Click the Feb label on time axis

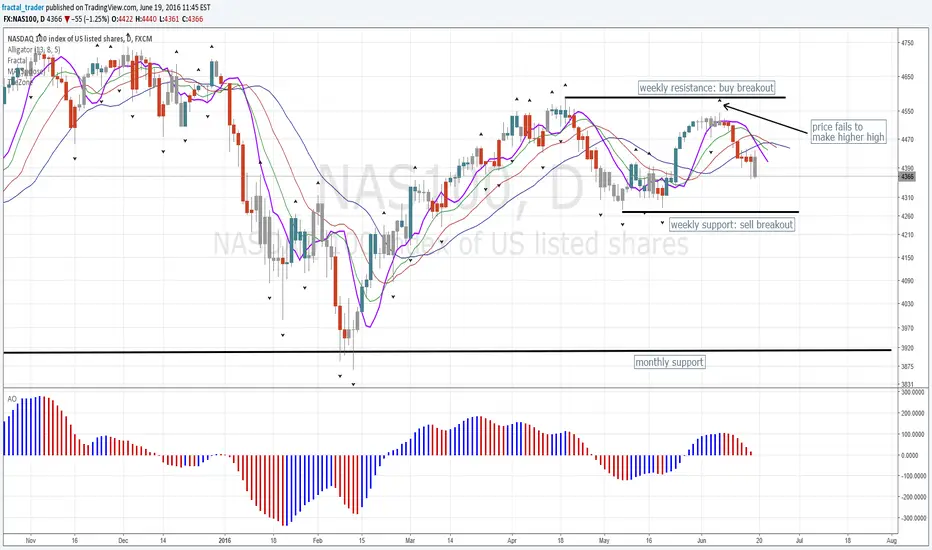pyautogui.click(x=317, y=541)
